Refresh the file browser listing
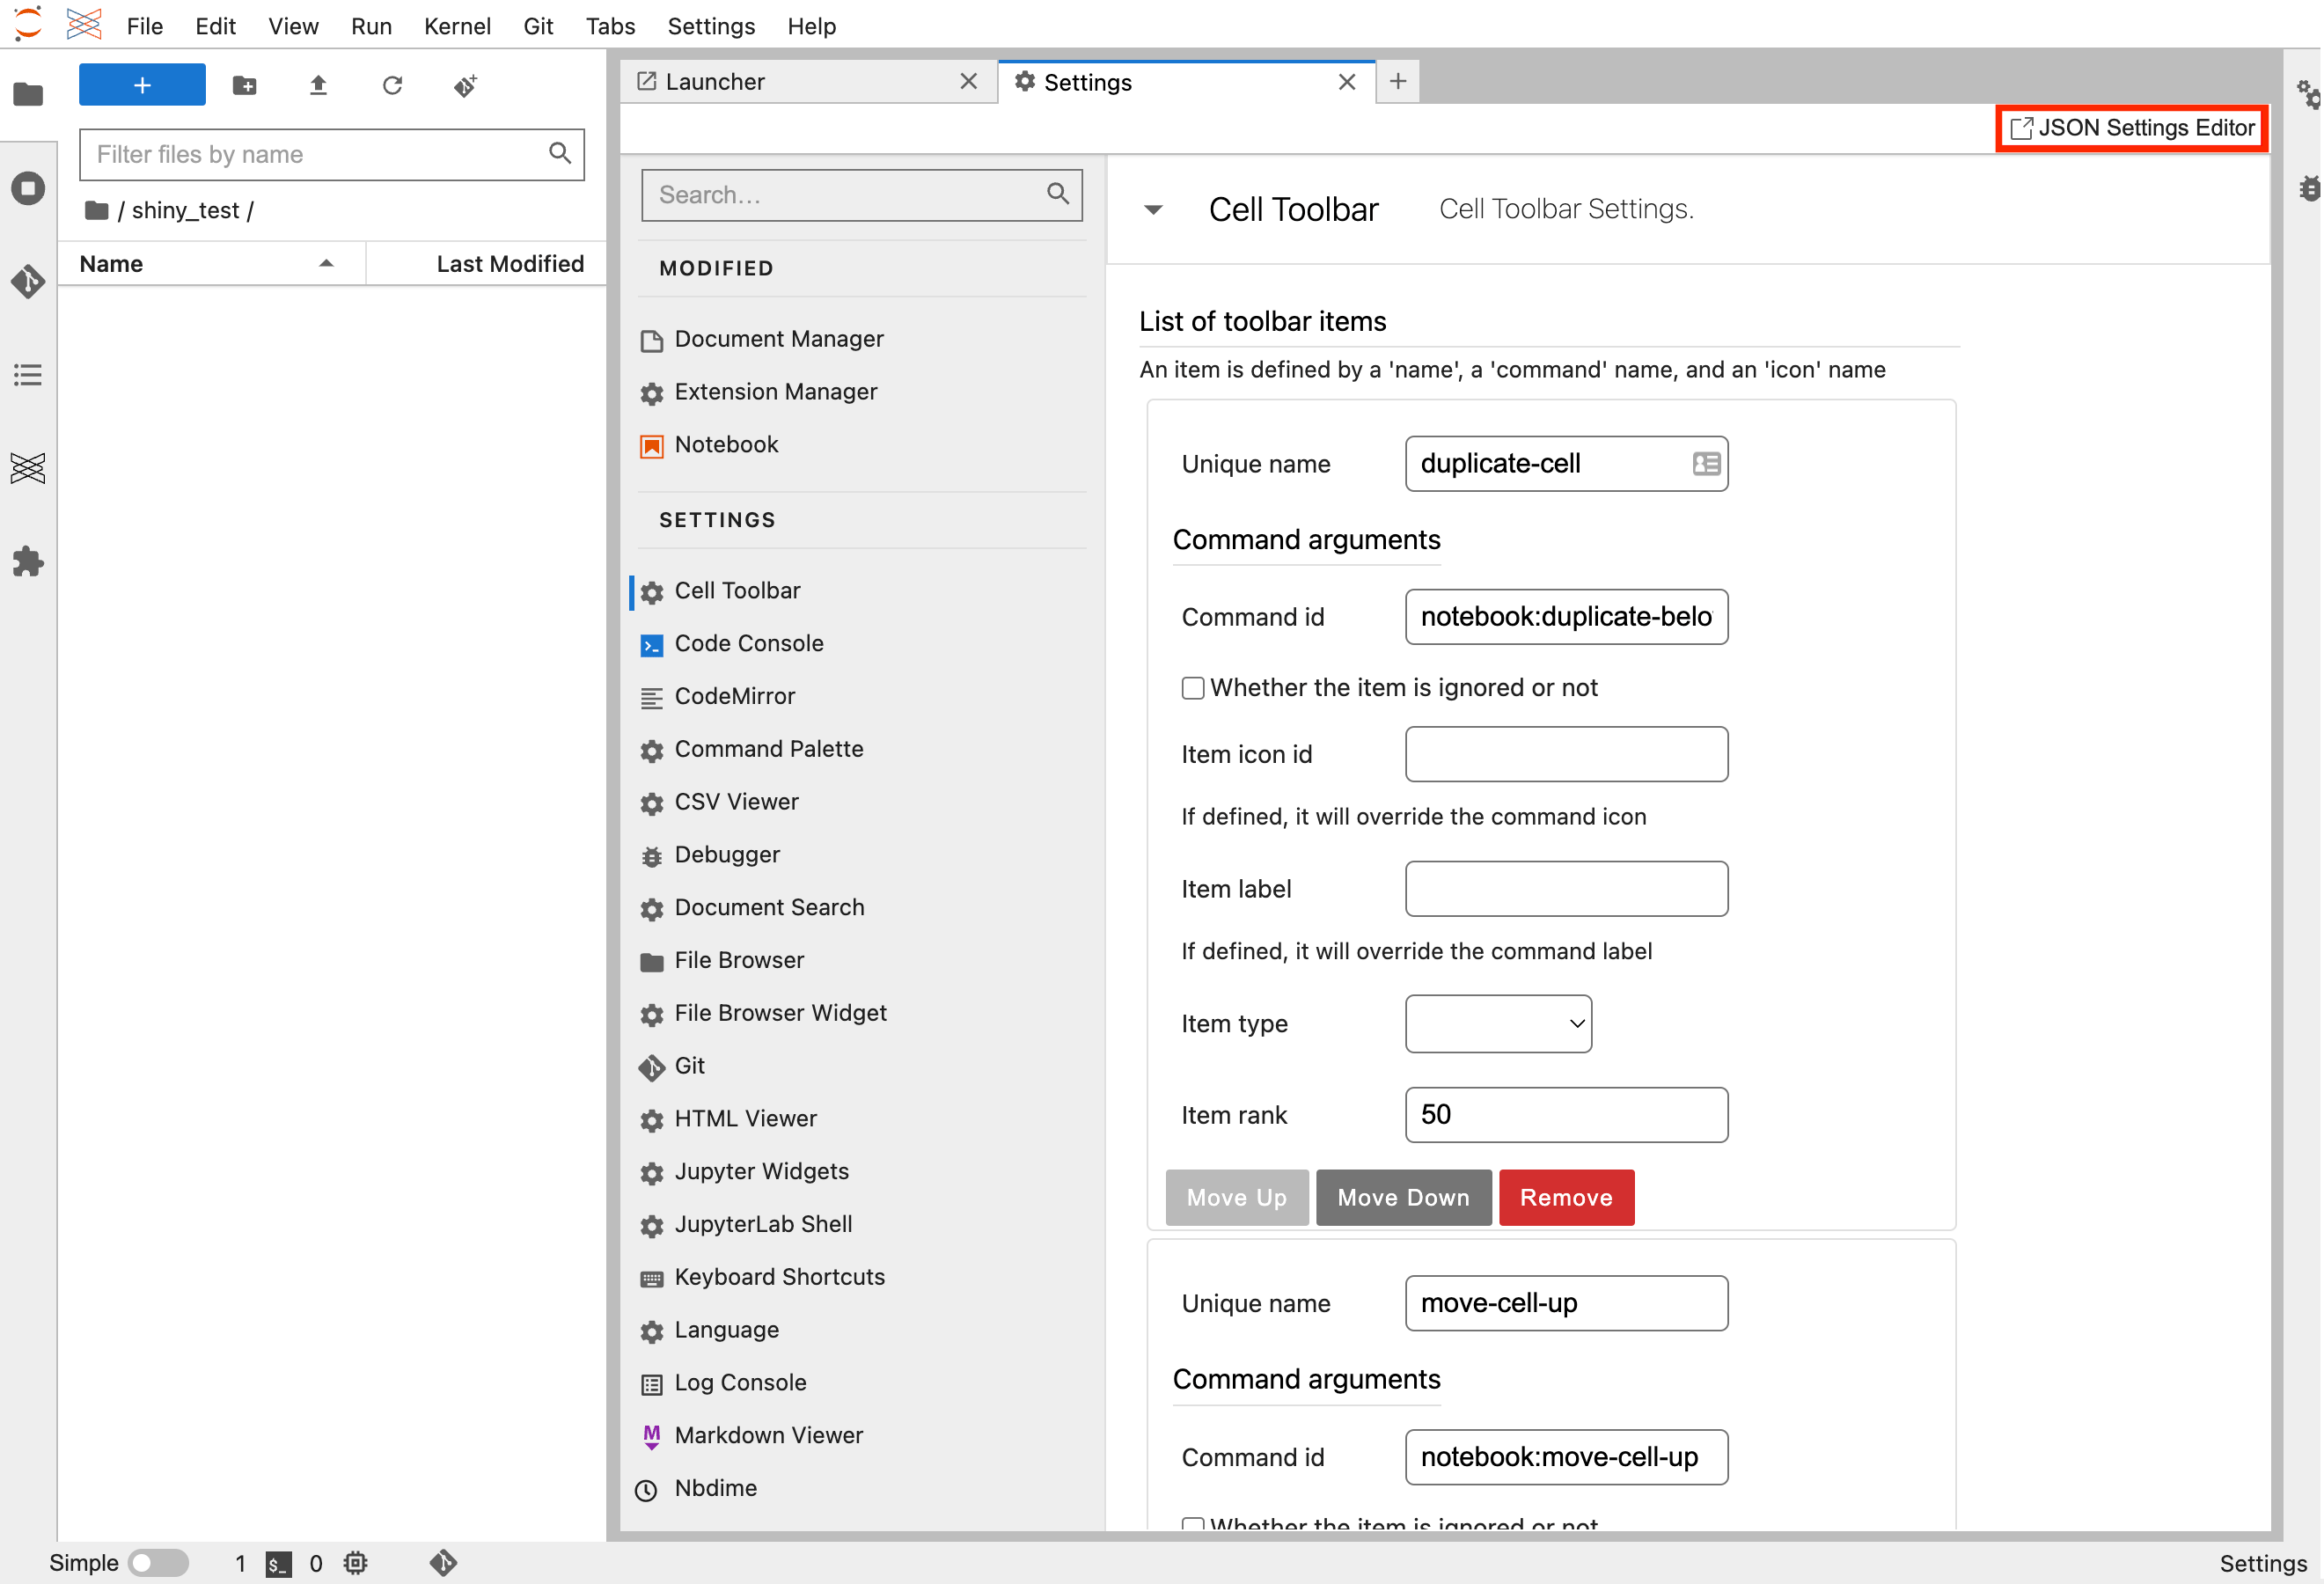 (x=392, y=85)
